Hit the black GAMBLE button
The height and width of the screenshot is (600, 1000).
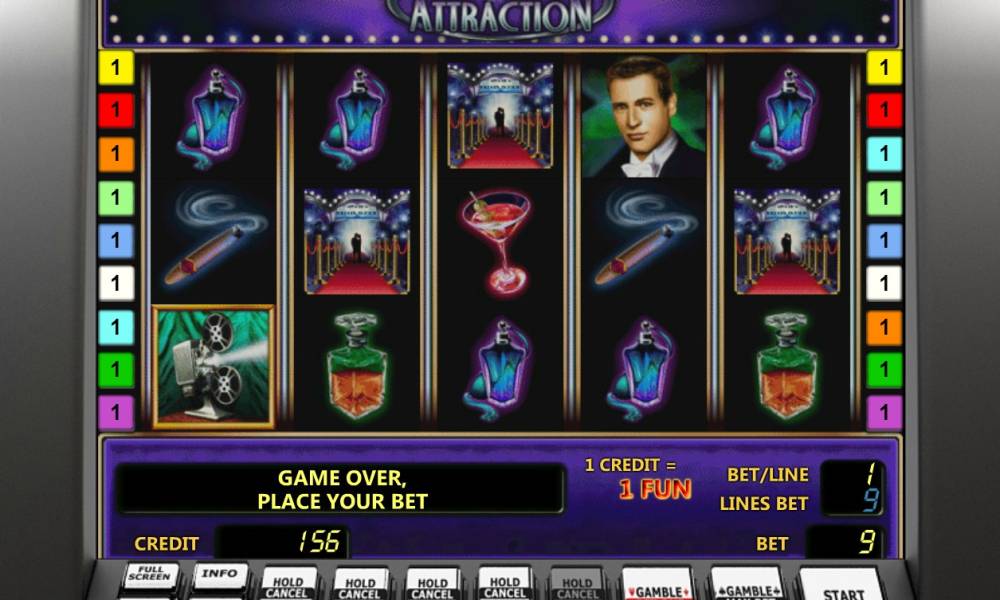click(746, 585)
